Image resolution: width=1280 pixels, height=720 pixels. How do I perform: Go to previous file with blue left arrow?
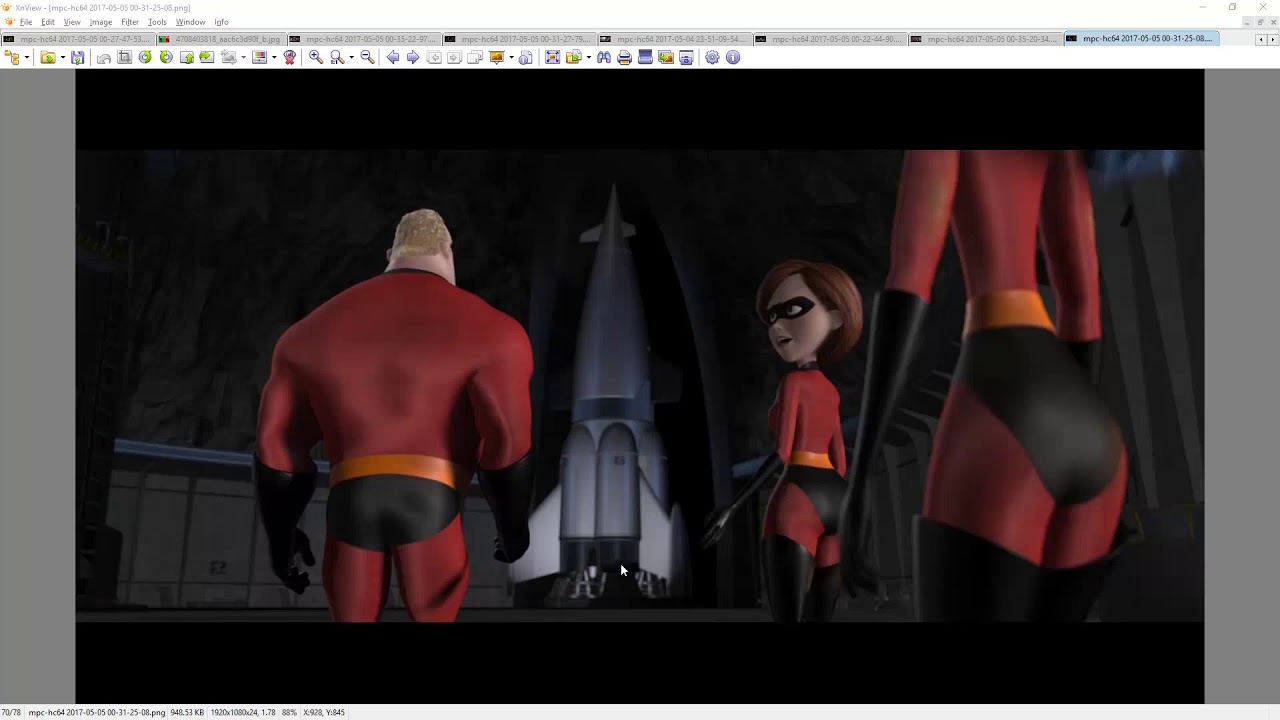pos(393,58)
